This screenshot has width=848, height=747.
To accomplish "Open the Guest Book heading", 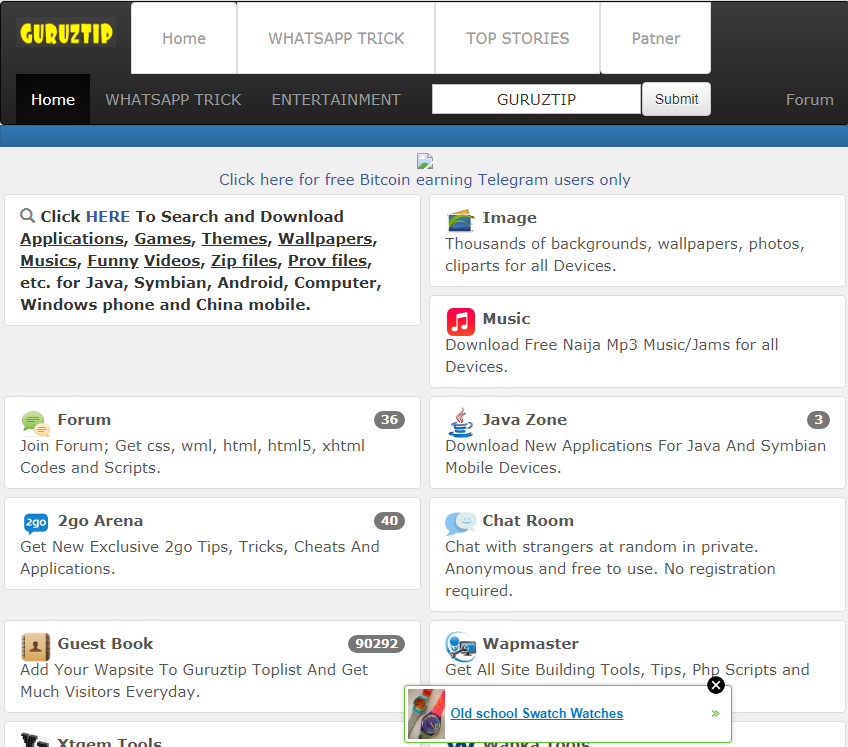I will click(x=105, y=644).
